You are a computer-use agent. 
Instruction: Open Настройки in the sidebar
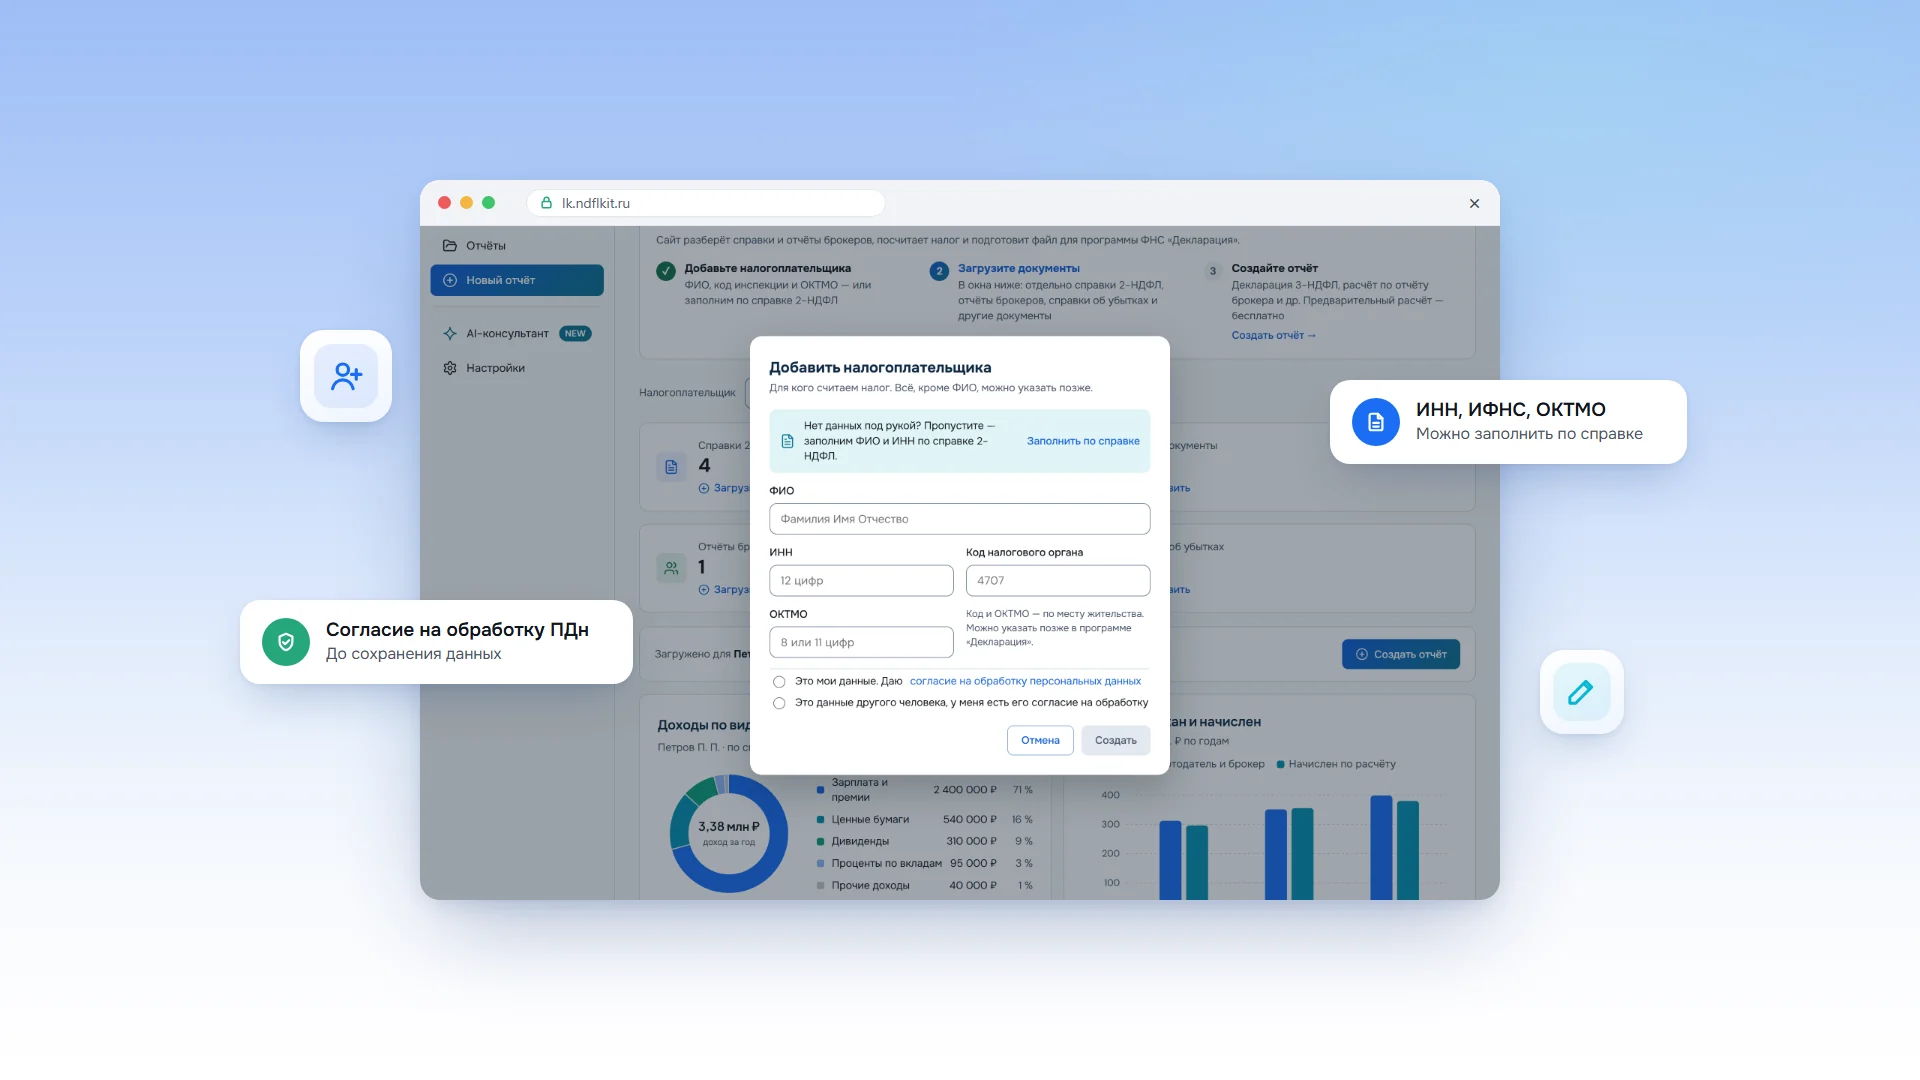[x=517, y=368]
